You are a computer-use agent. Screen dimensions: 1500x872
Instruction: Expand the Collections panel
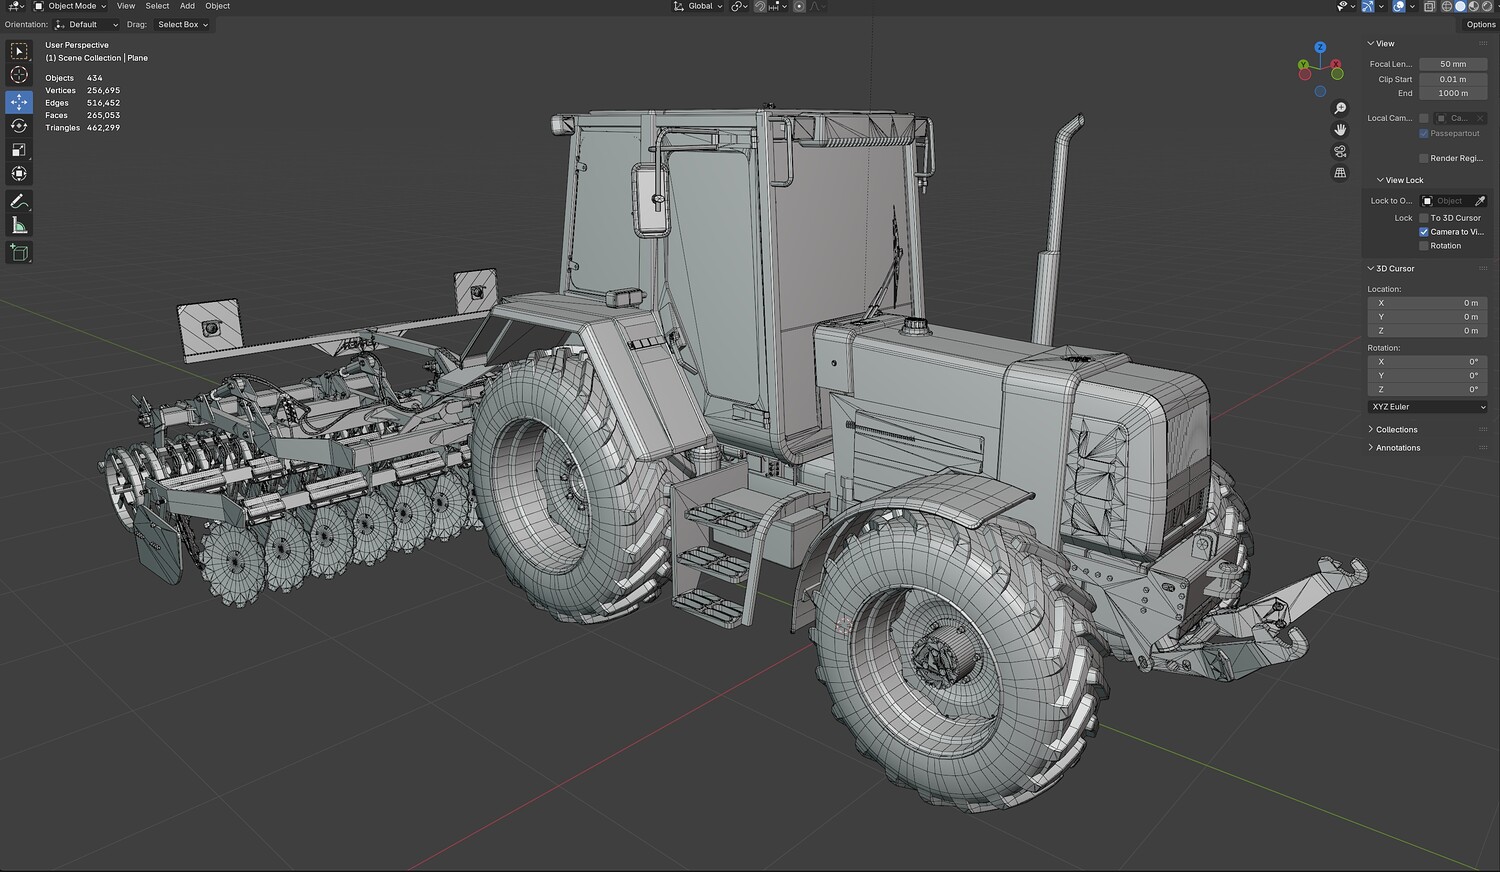click(1393, 430)
